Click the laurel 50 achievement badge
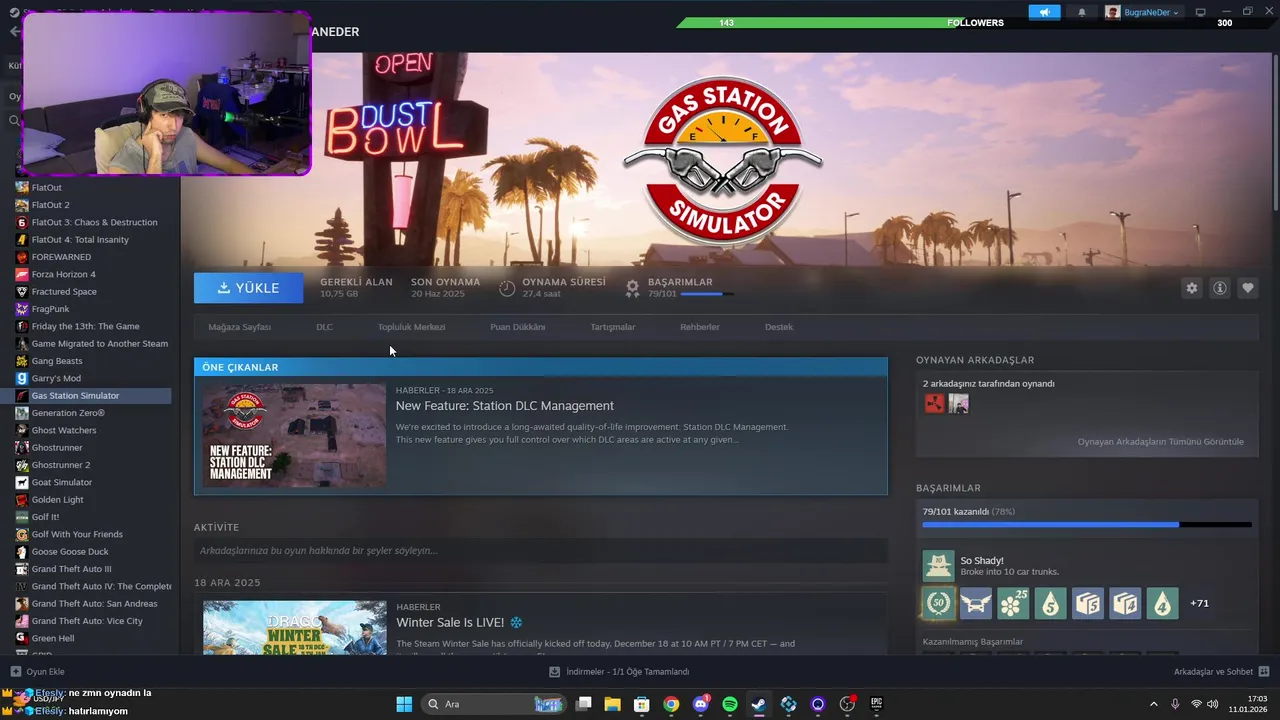 (938, 603)
